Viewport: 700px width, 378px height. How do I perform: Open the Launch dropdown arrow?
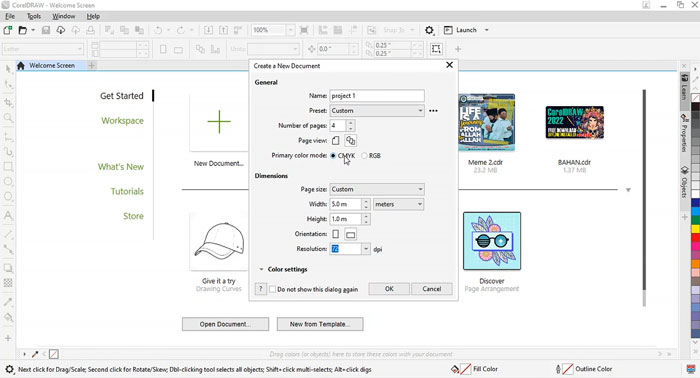point(487,30)
